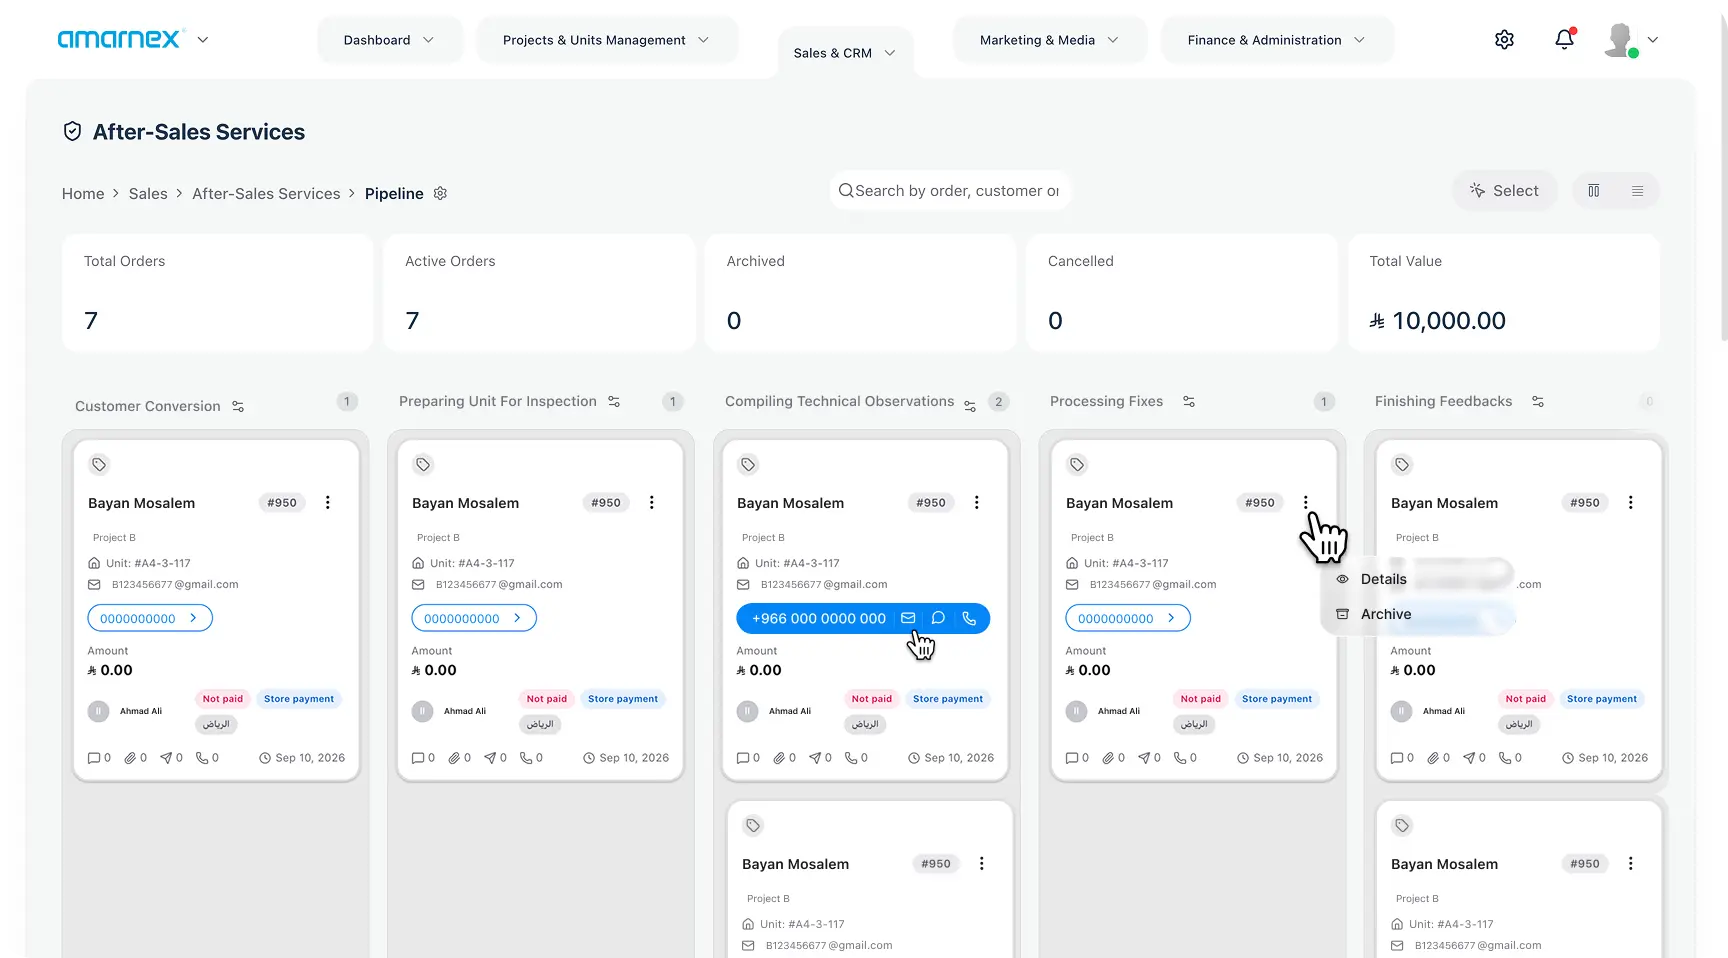Click the comments icon on the Customer Conversion card footer

(x=94, y=758)
